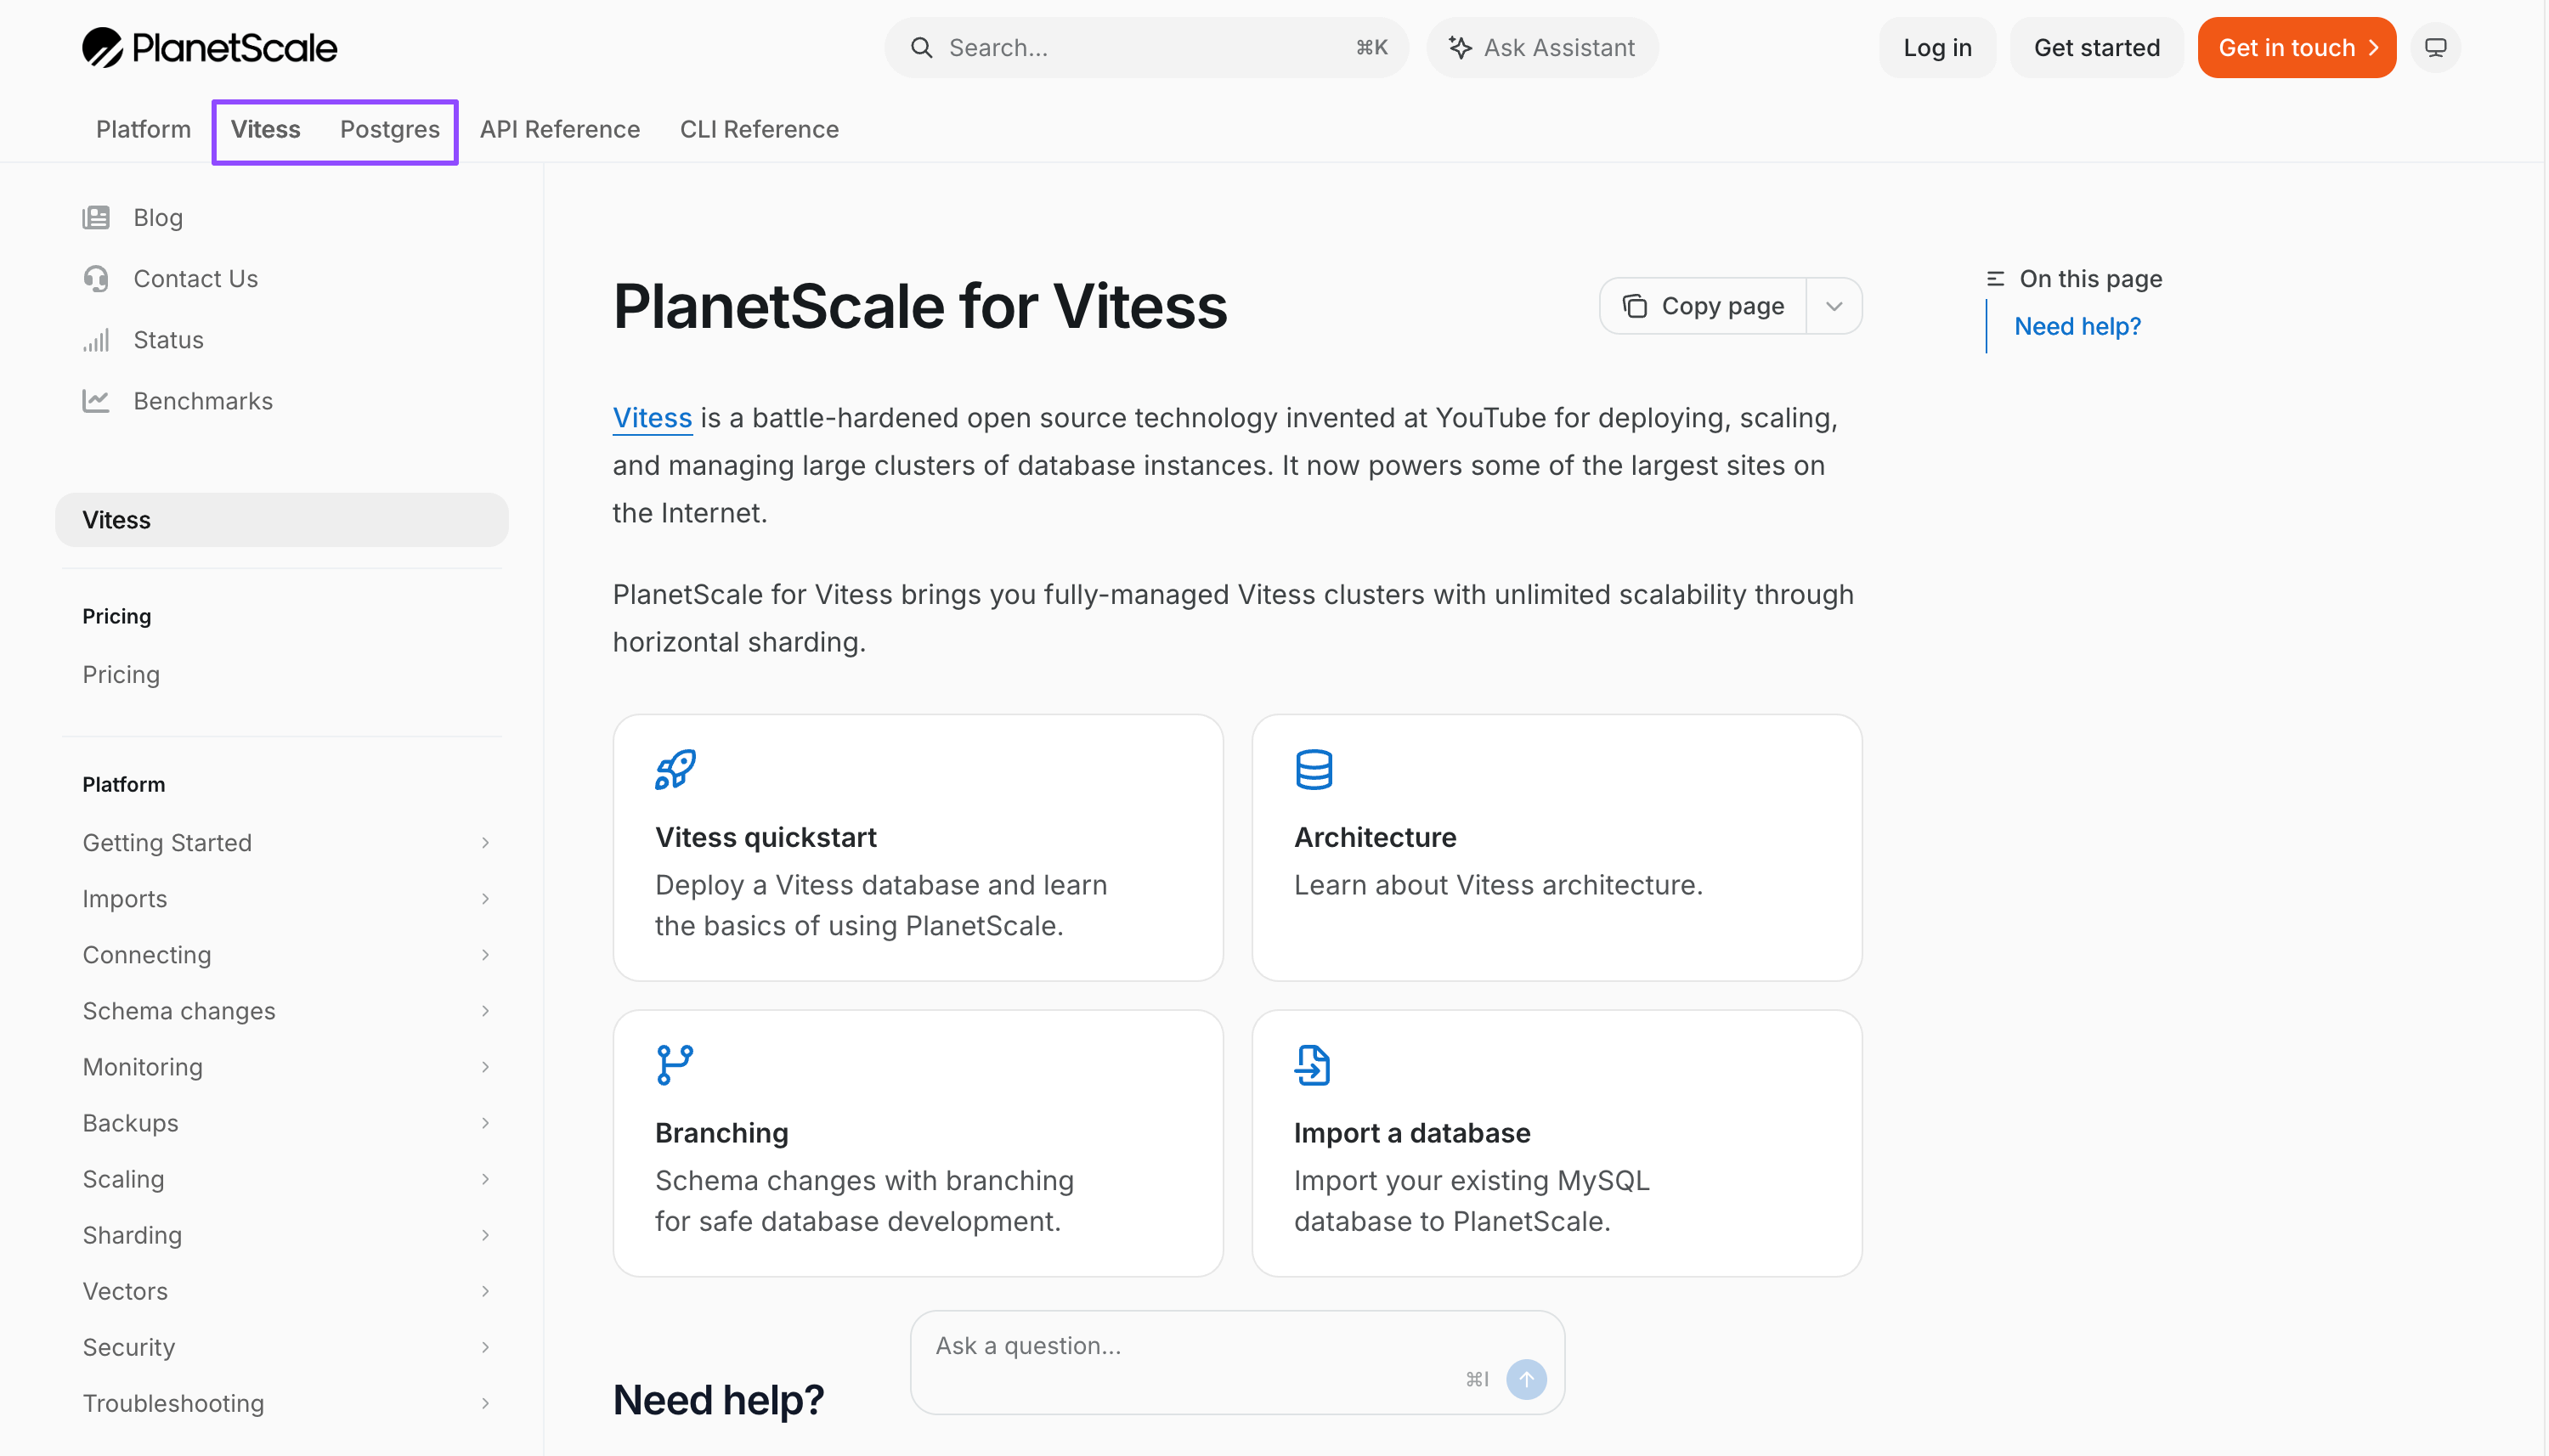Click the Need help? heading
This screenshot has width=2549, height=1456.
tap(718, 1400)
